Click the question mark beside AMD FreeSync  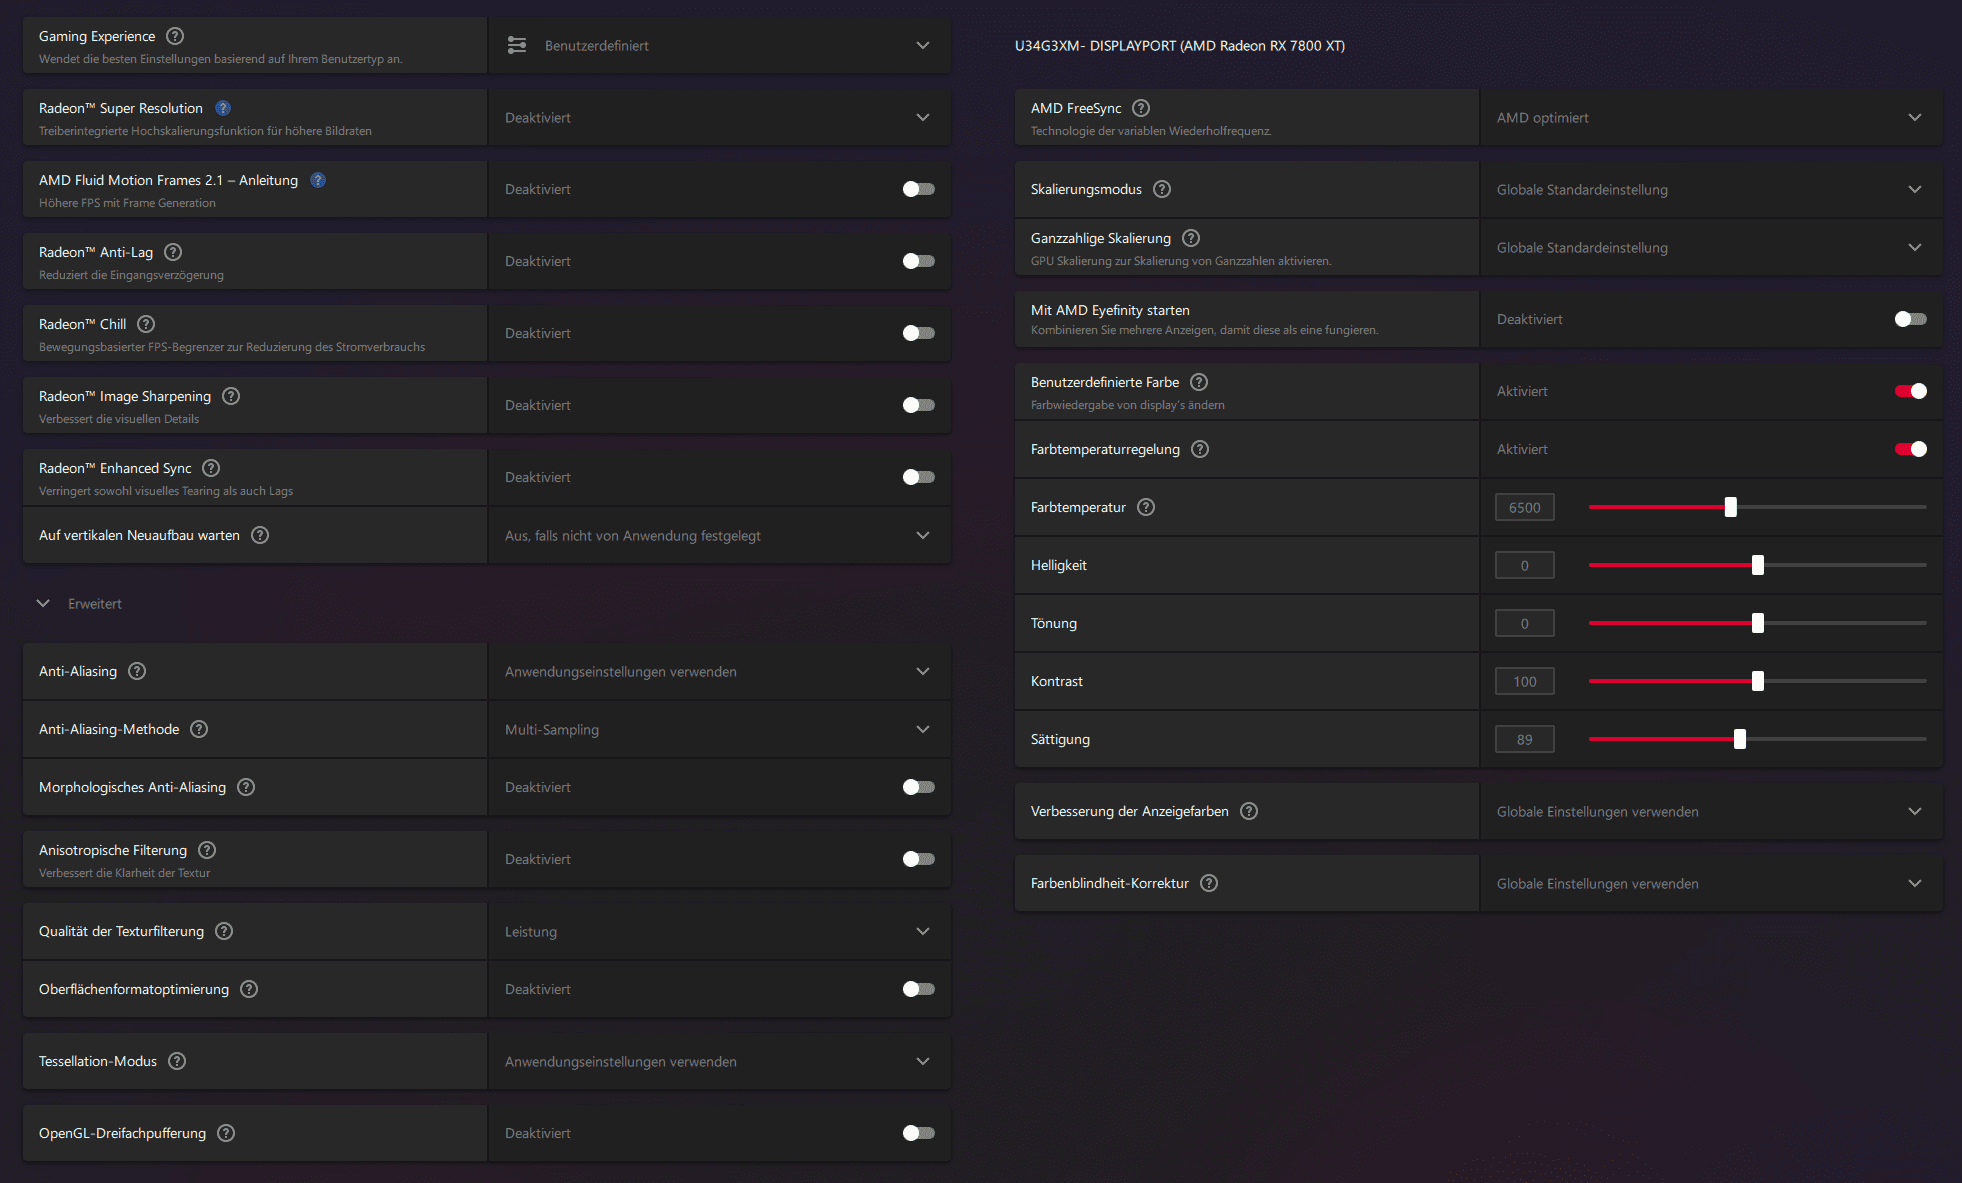(x=1141, y=108)
